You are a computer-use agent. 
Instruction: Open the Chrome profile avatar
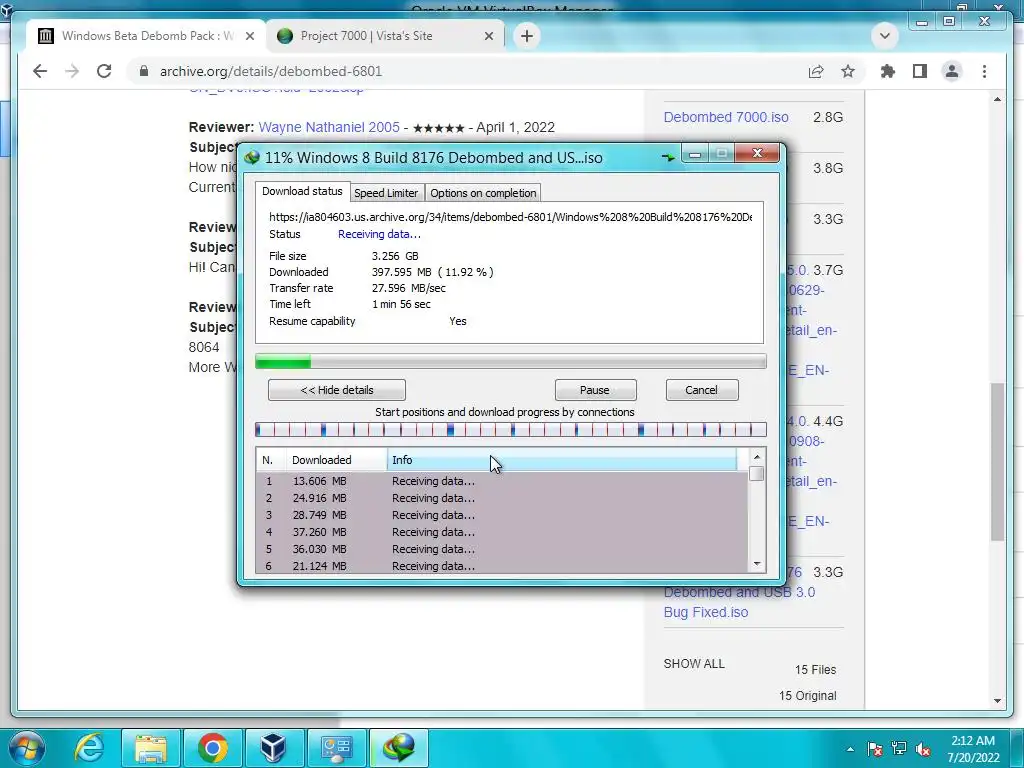(952, 71)
